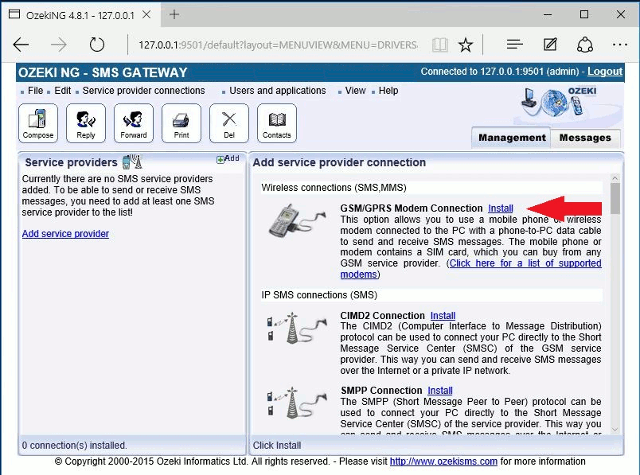Open the View menu
The height and width of the screenshot is (475, 640).
coord(355,91)
